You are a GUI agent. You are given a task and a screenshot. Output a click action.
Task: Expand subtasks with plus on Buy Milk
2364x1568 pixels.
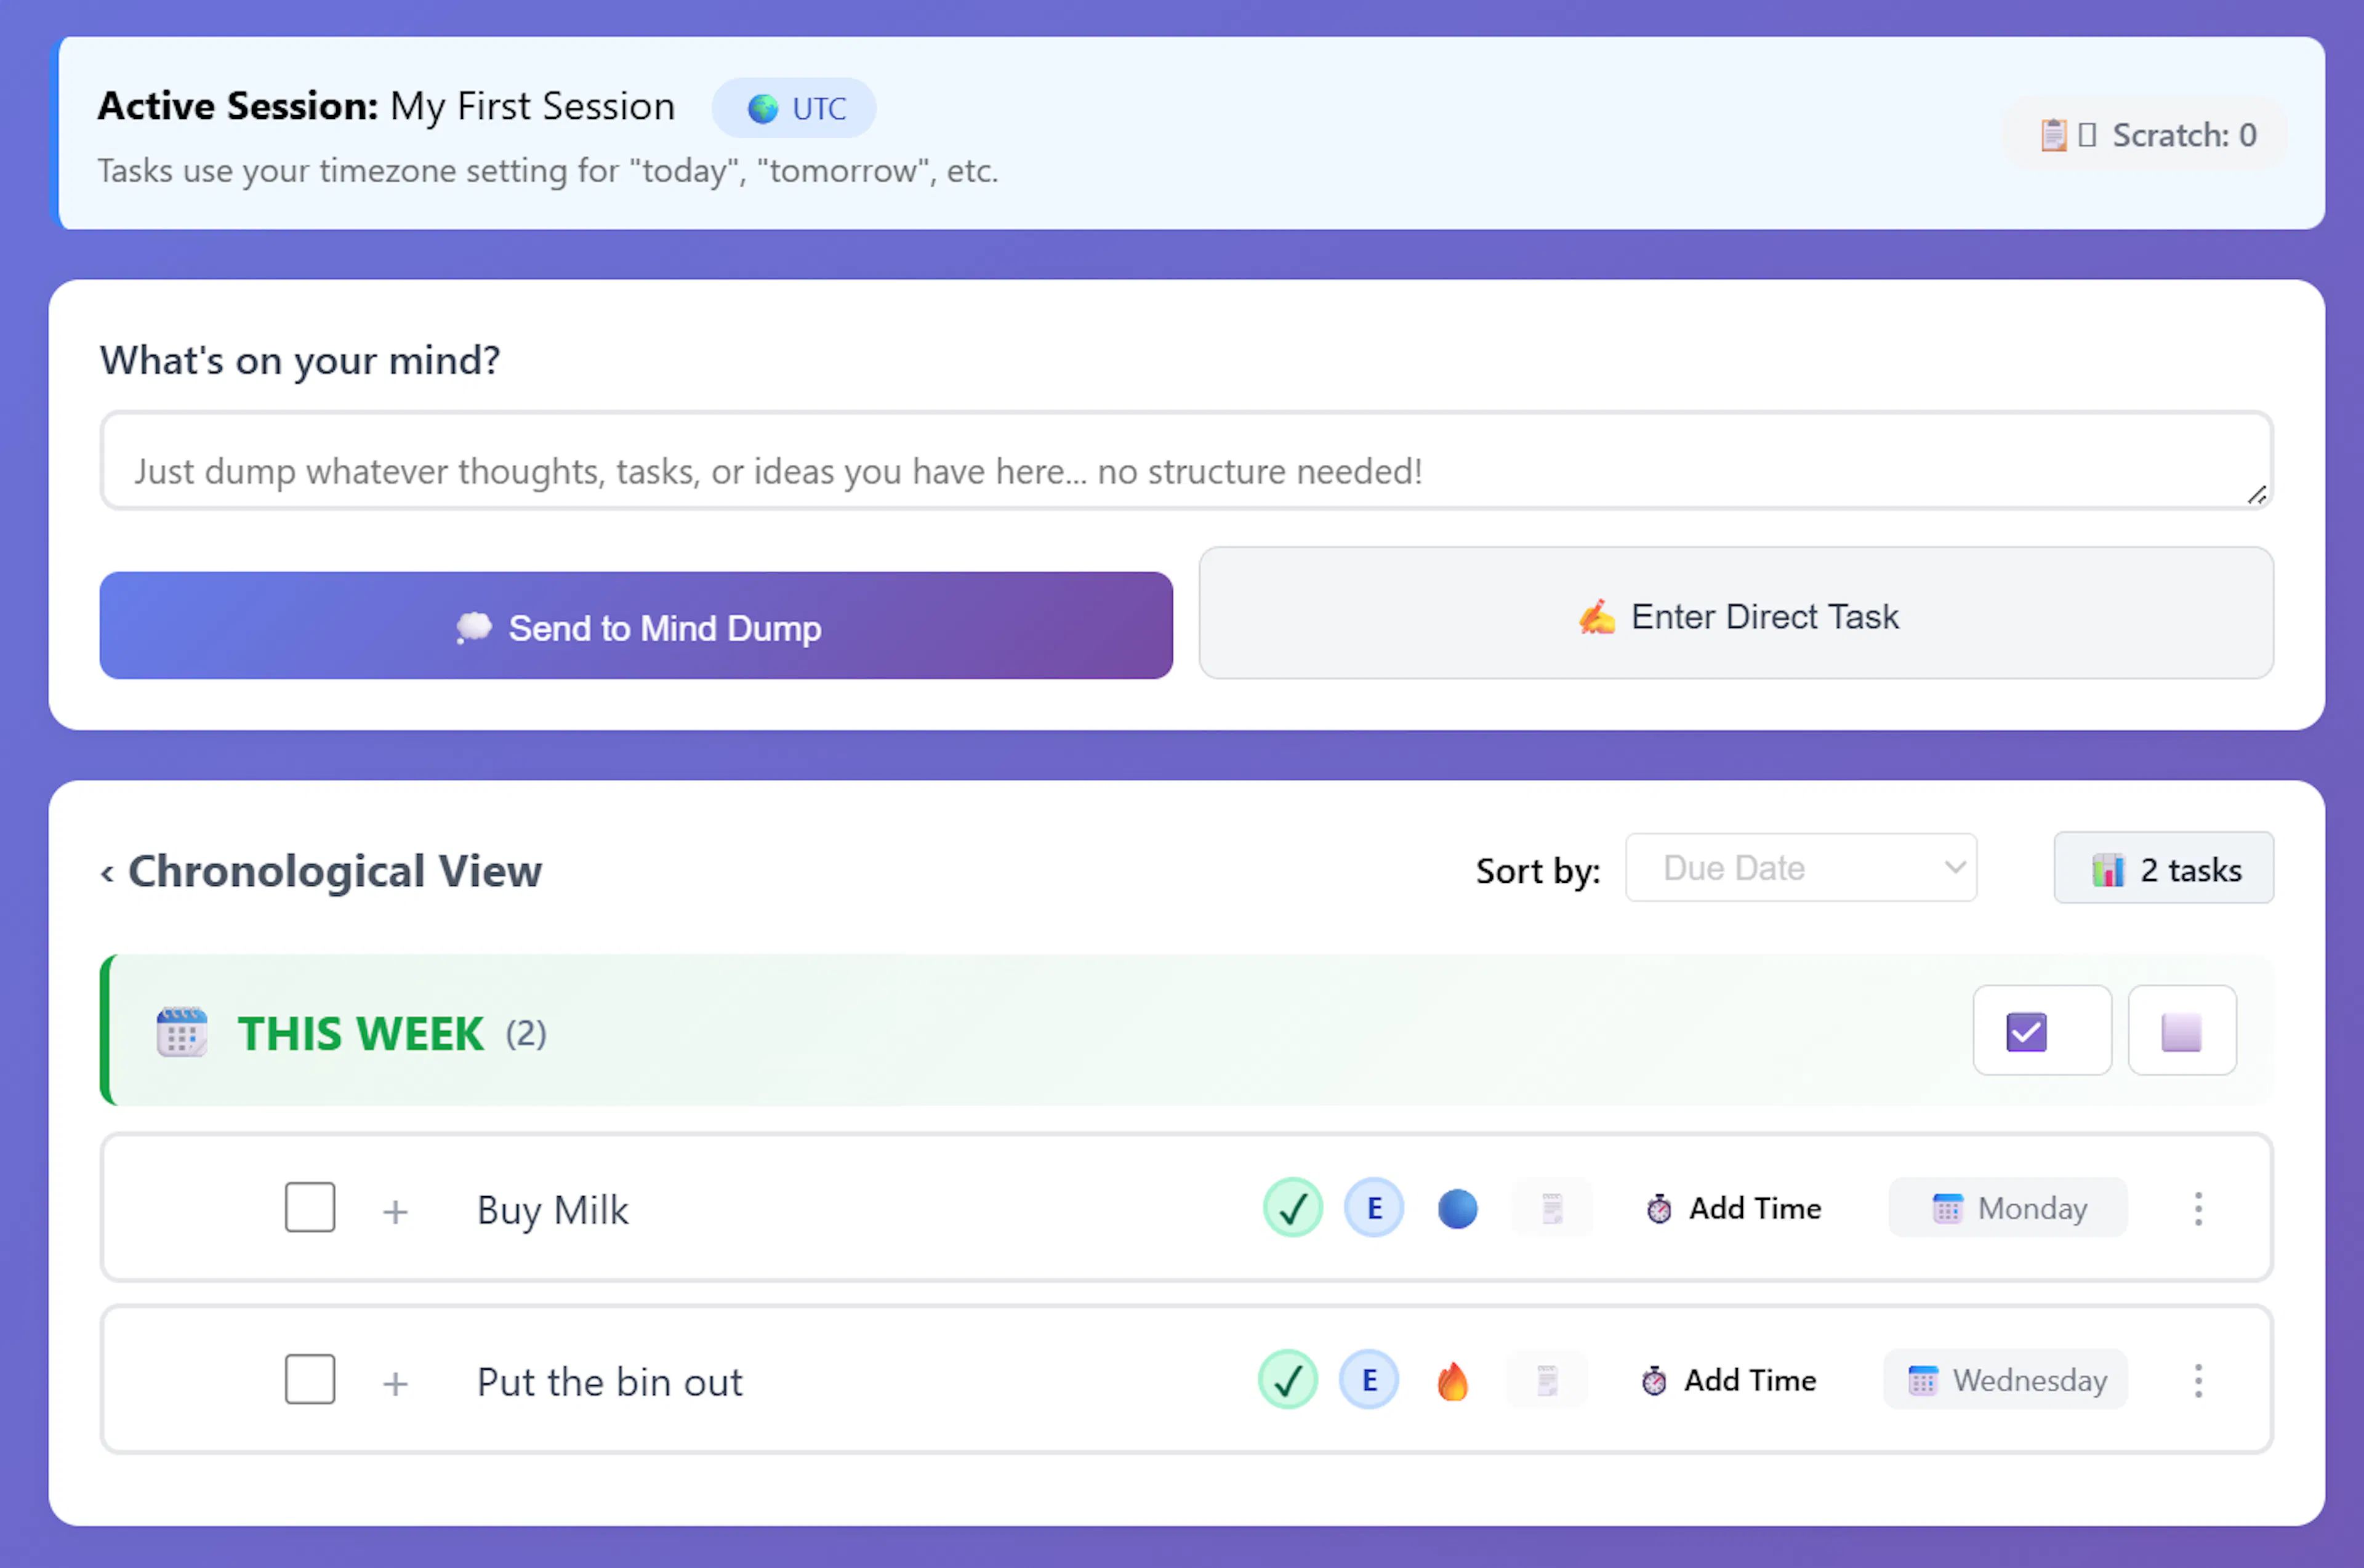click(395, 1211)
